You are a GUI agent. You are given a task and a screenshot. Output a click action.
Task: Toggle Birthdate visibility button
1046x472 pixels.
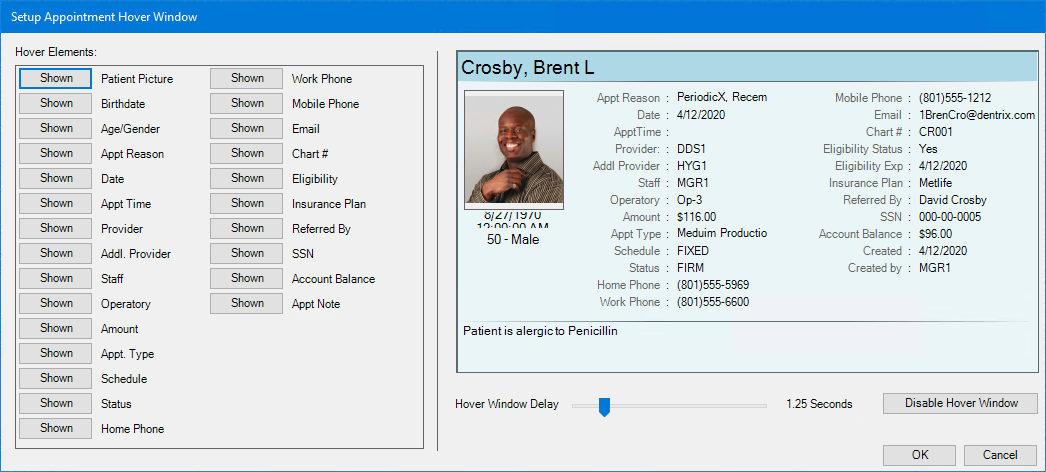[x=56, y=103]
